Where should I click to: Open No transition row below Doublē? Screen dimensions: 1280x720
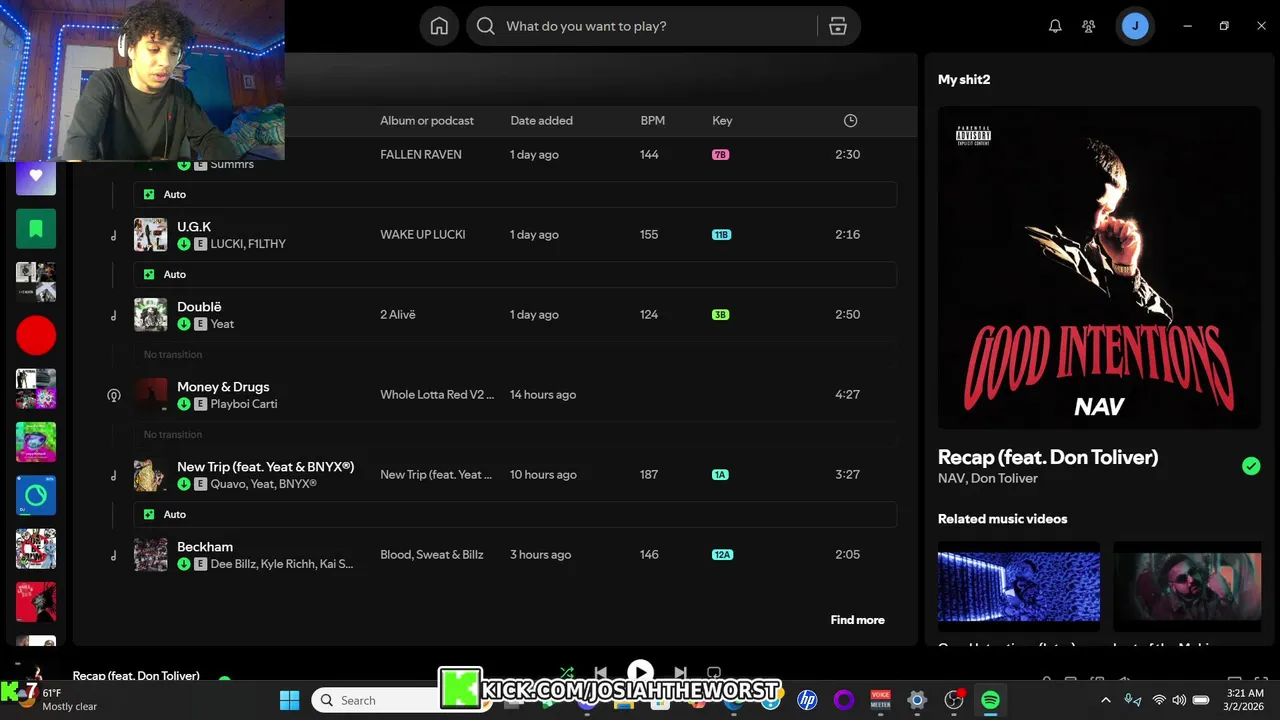tap(515, 354)
